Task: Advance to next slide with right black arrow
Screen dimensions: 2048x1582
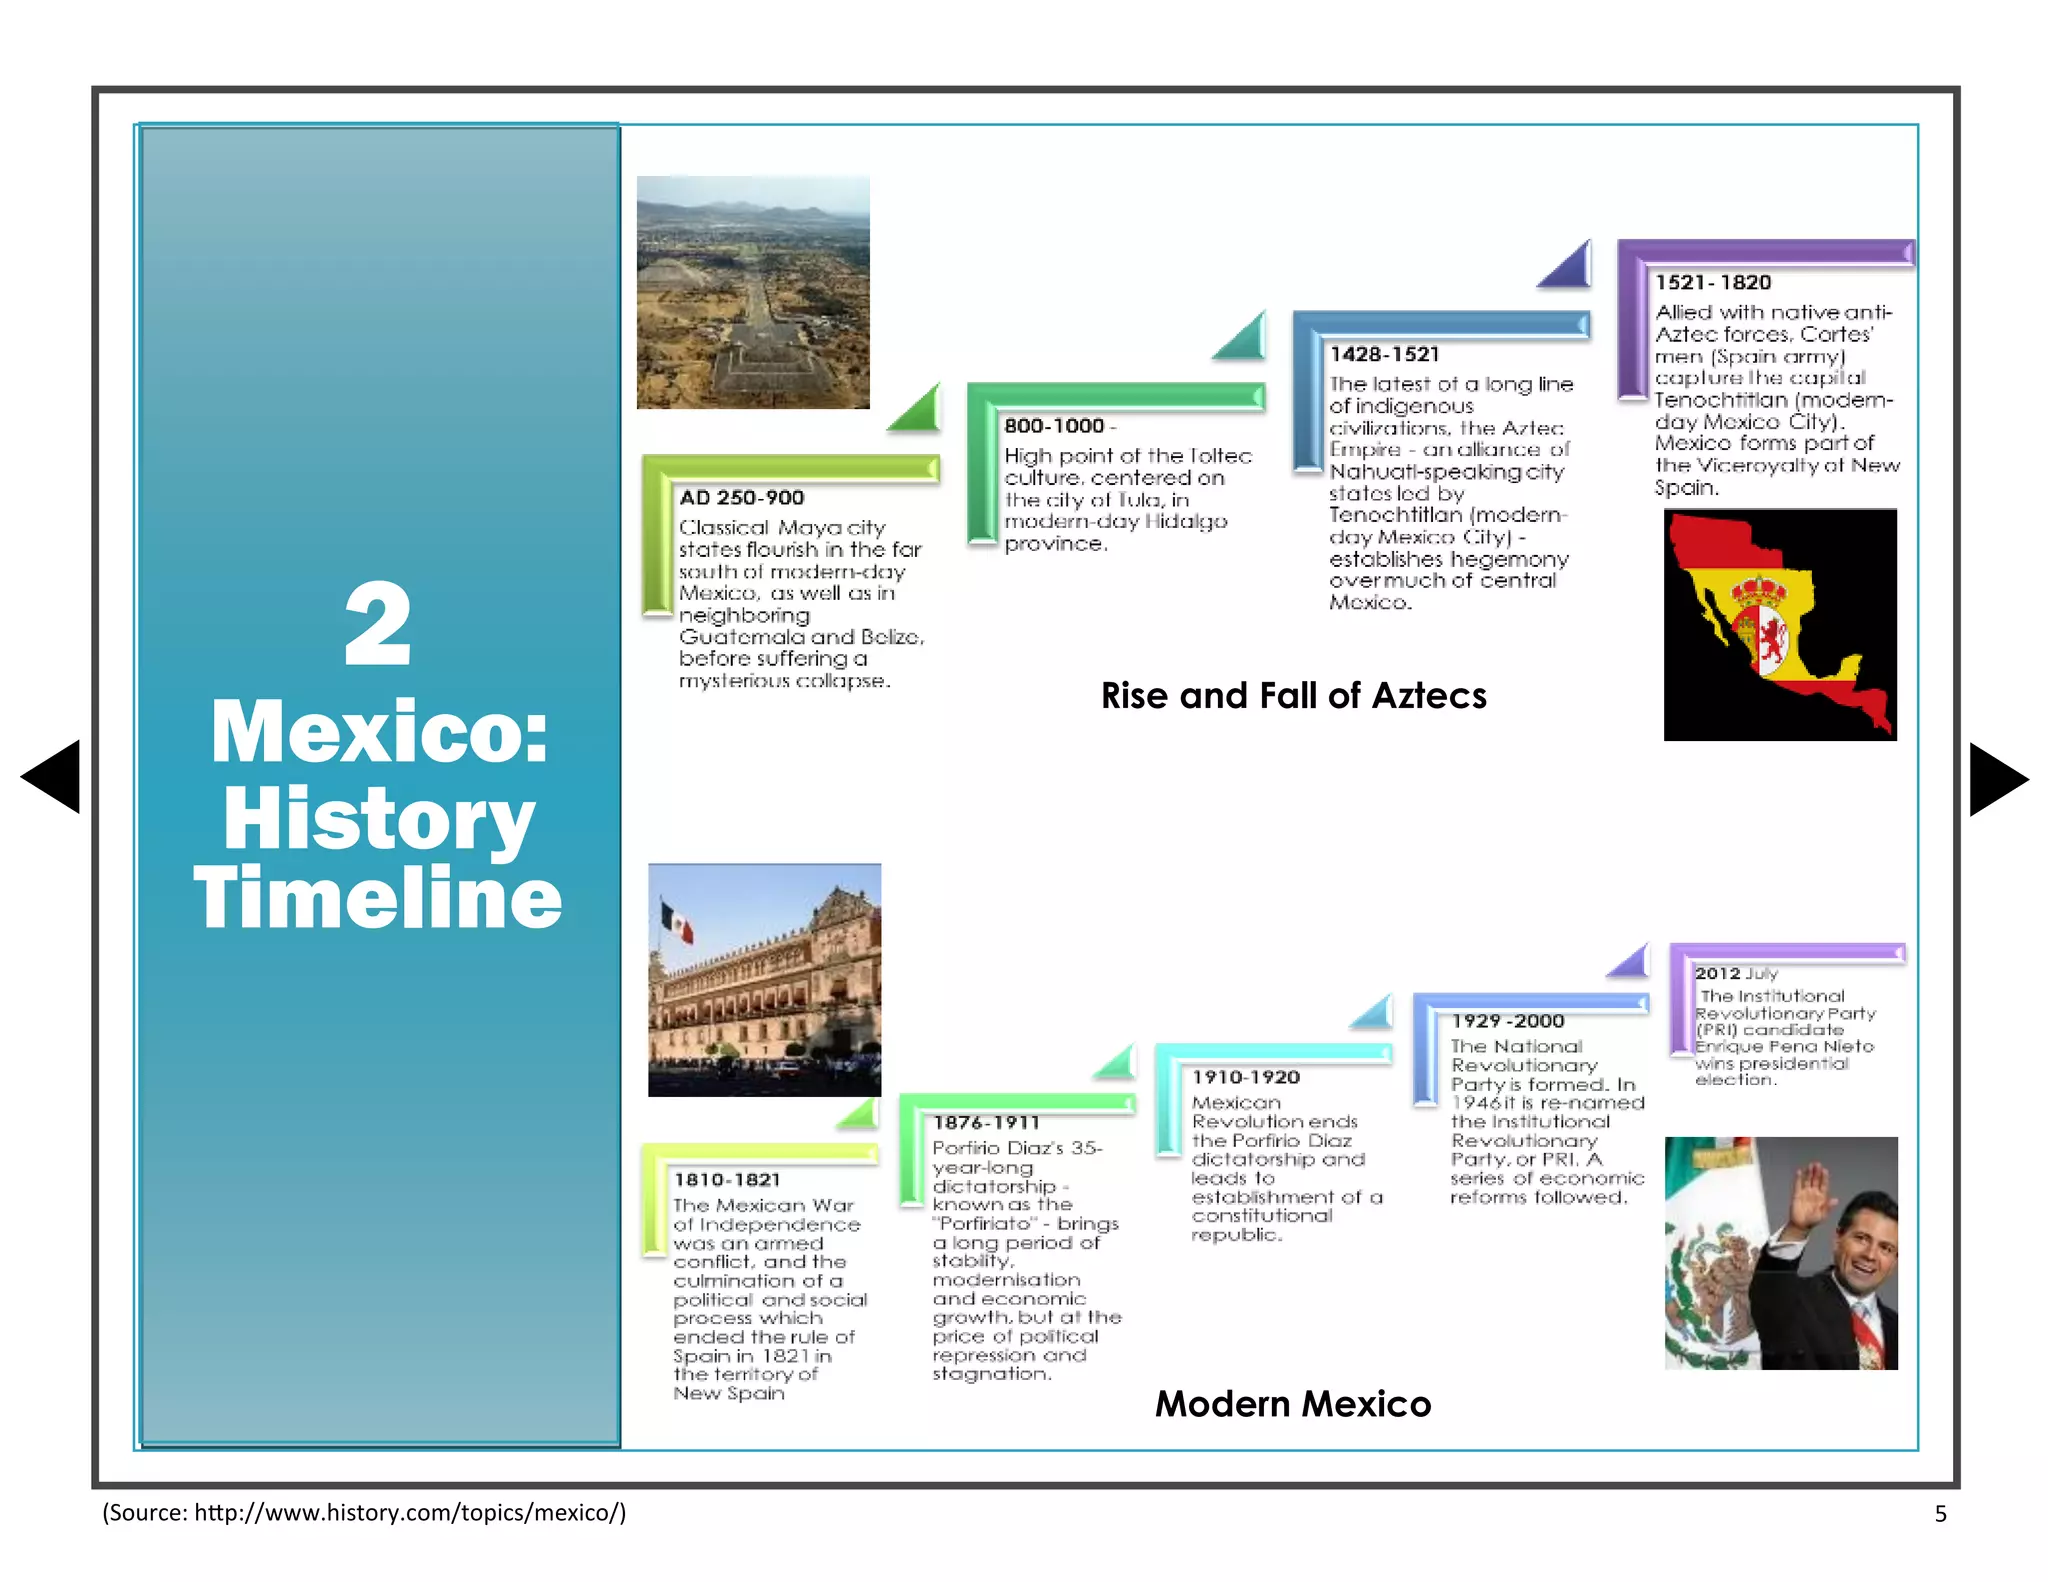Action: coord(1999,779)
